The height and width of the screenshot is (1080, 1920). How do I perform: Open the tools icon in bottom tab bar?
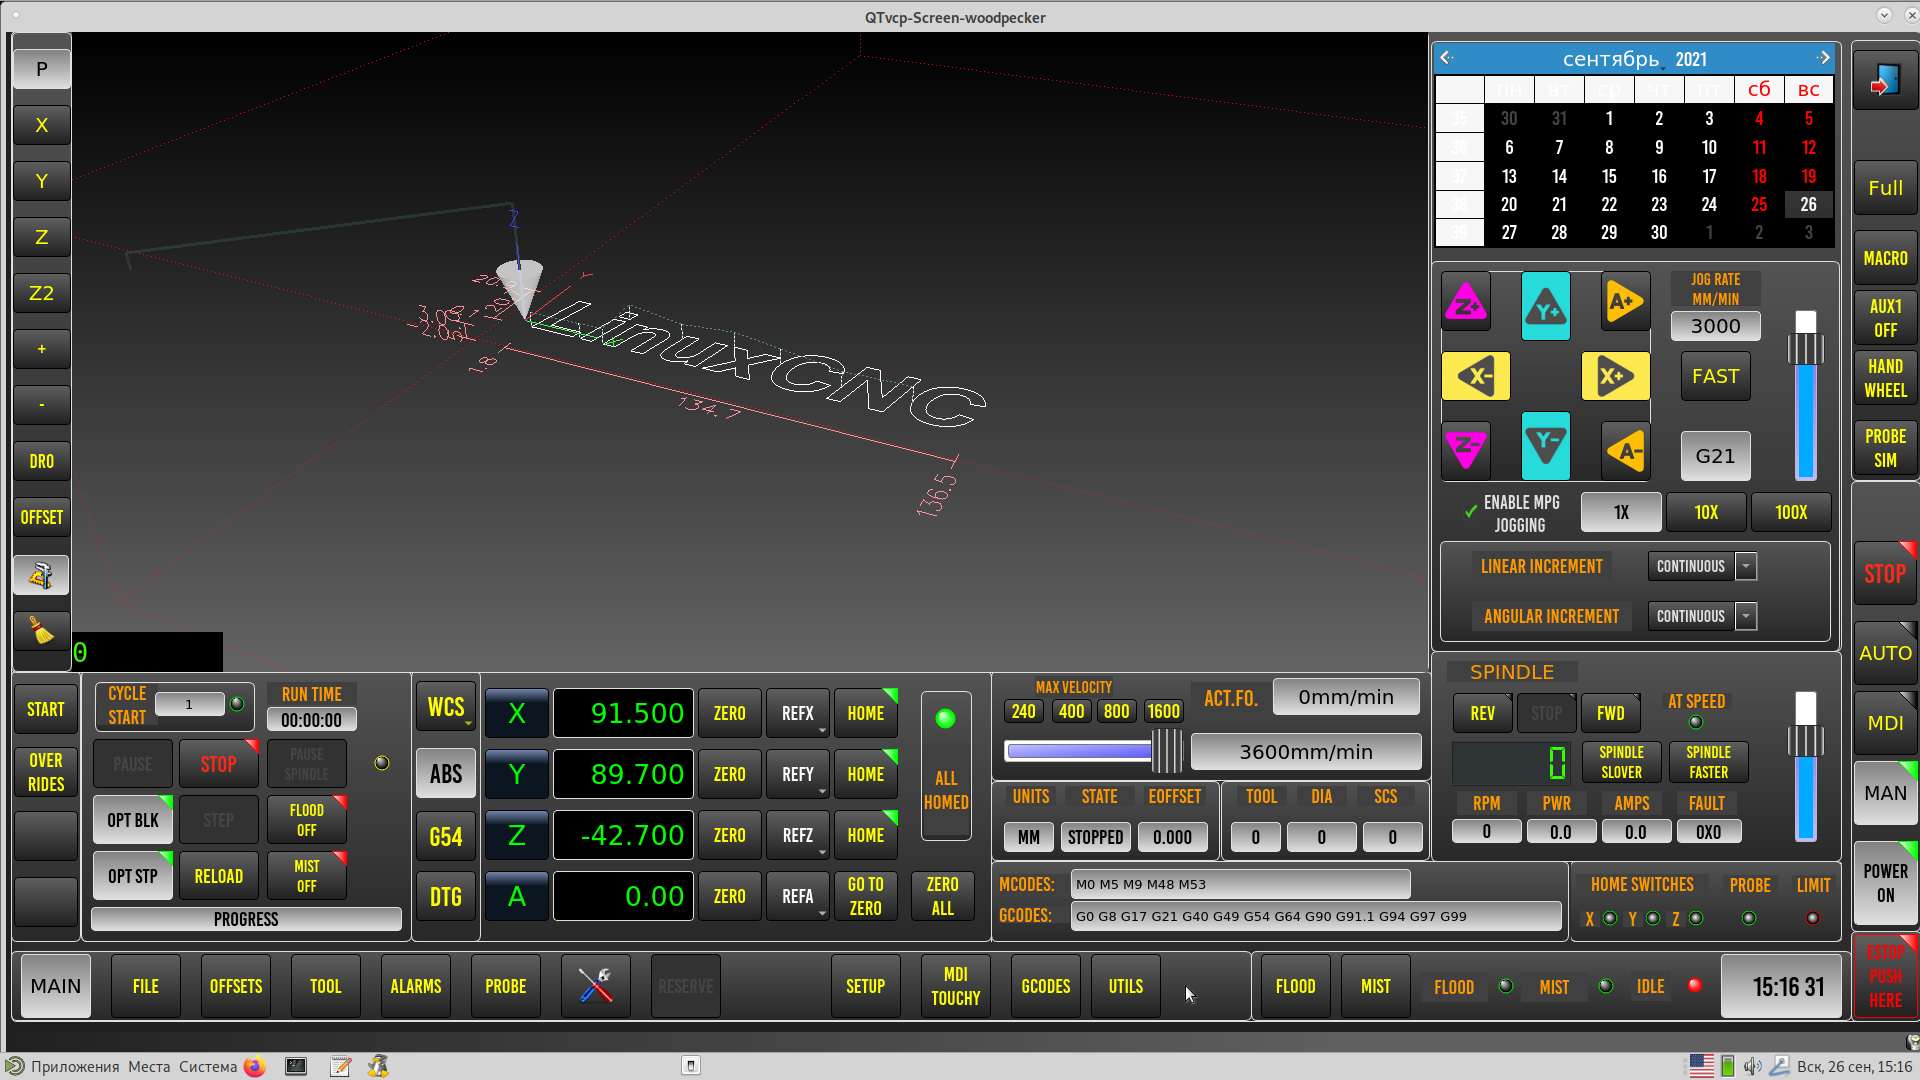pos(596,986)
